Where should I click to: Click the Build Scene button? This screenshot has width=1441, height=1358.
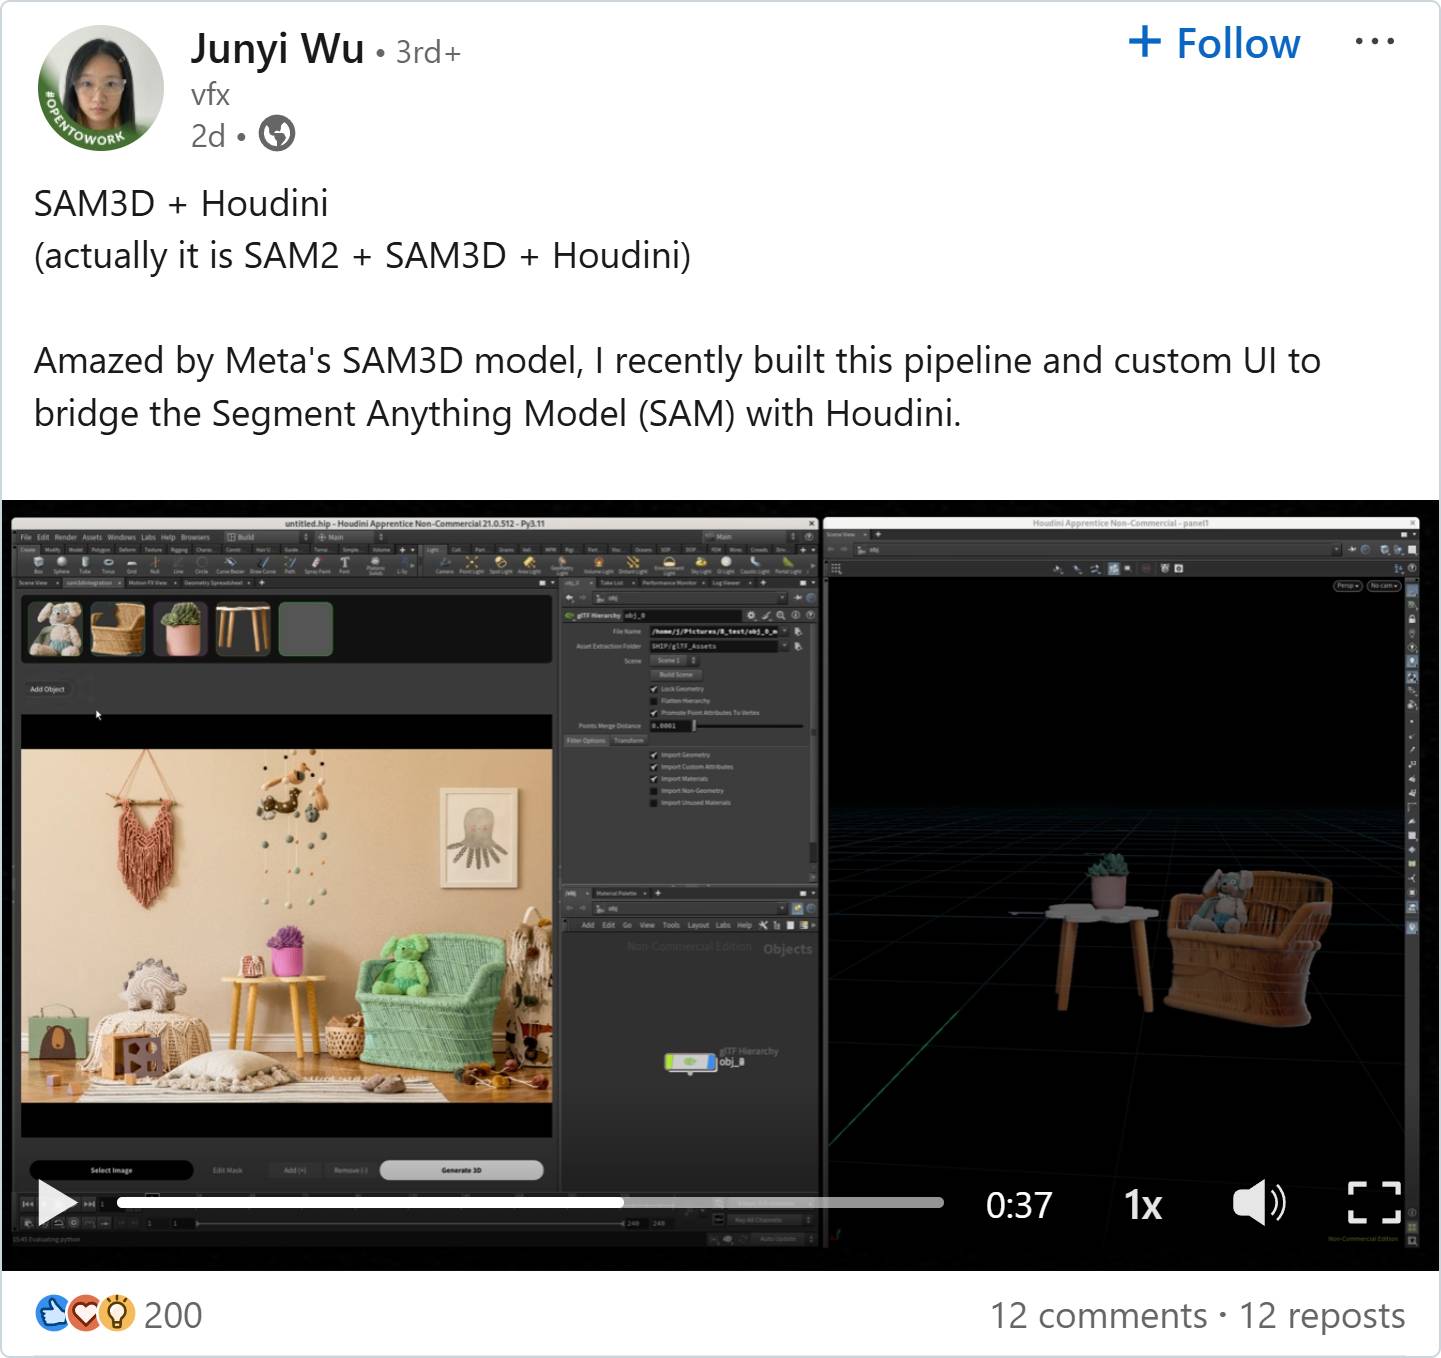pyautogui.click(x=676, y=675)
